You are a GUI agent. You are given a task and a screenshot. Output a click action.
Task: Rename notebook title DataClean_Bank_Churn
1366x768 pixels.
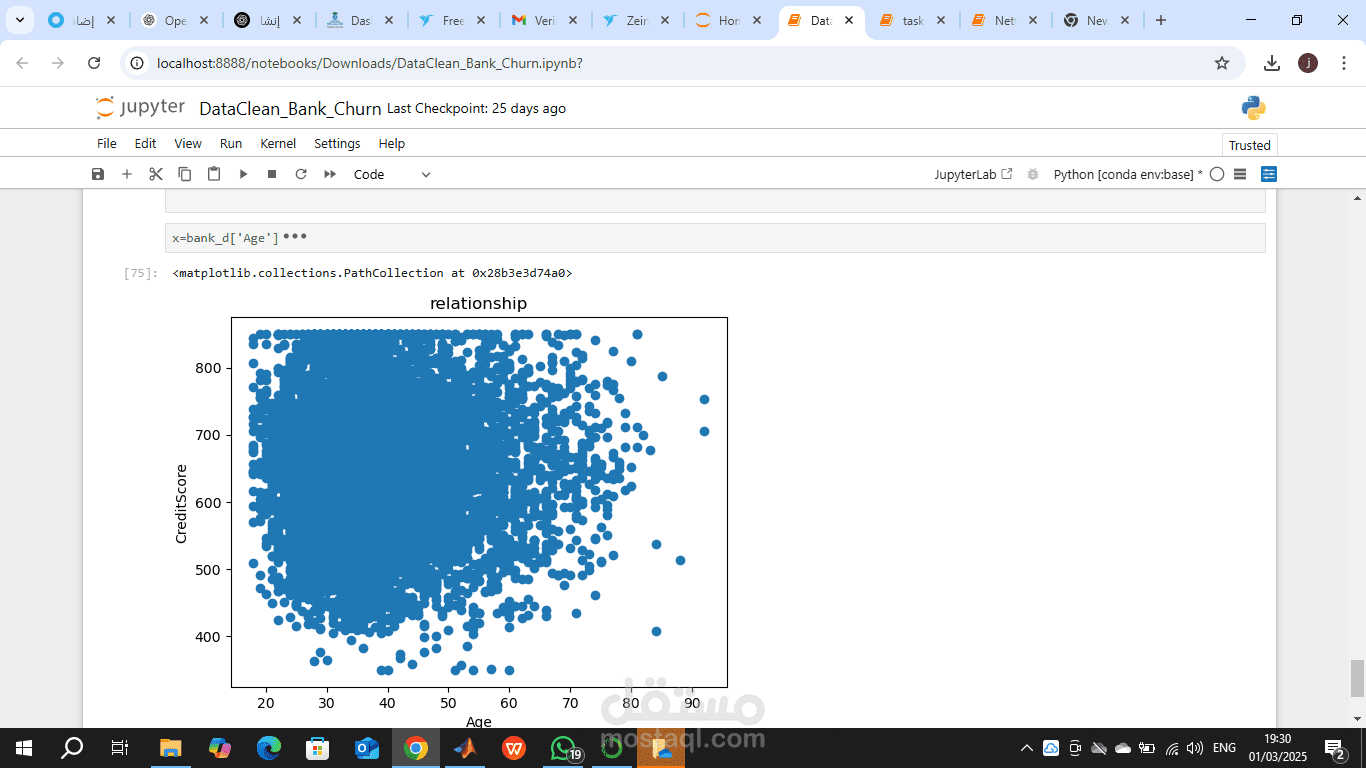[290, 109]
